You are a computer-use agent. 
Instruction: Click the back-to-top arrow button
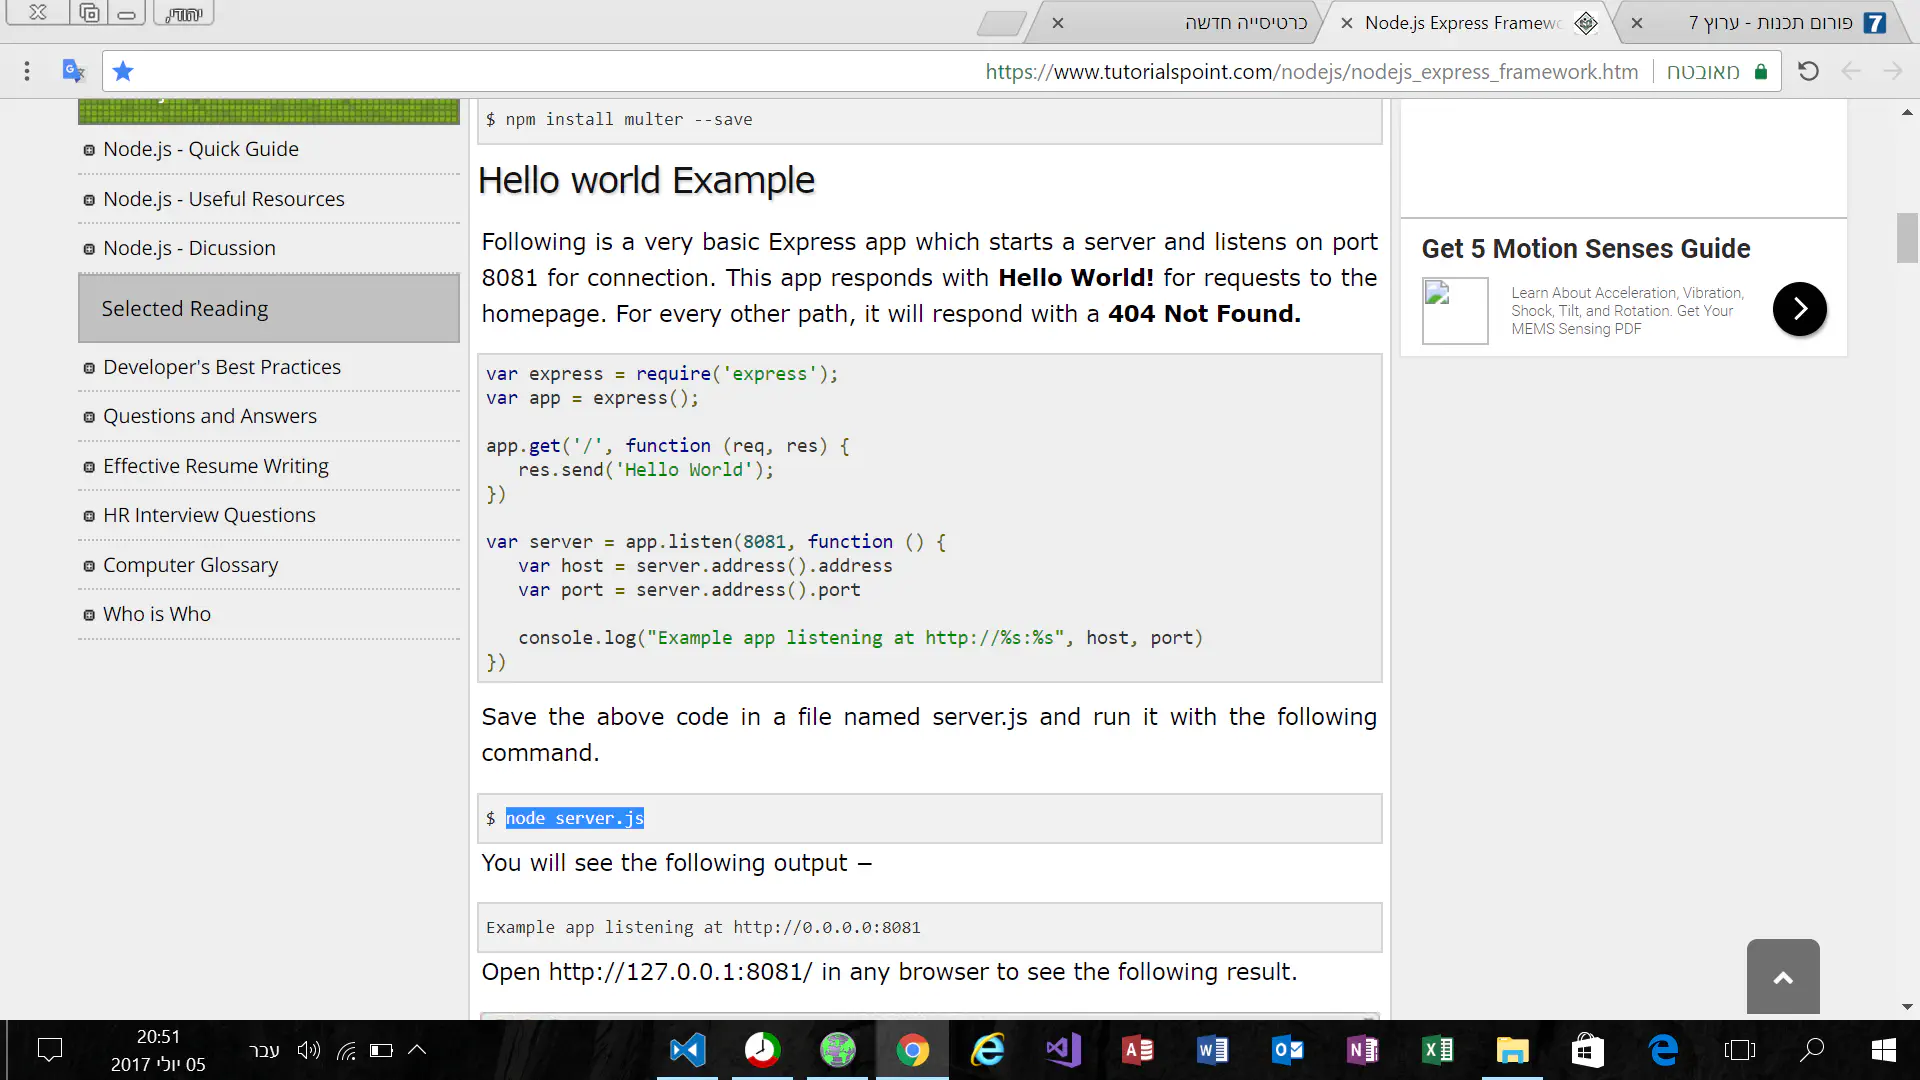point(1783,977)
